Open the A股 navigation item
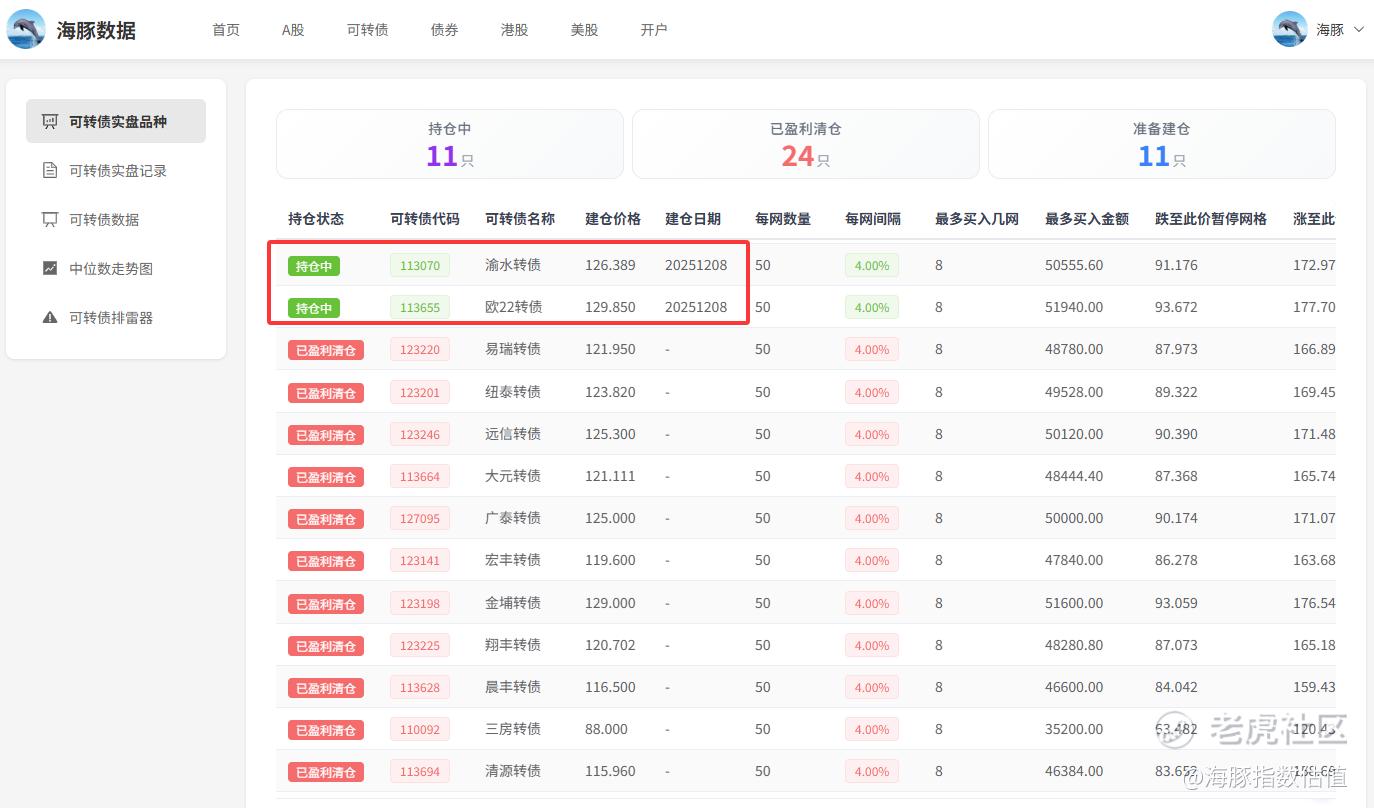 293,29
